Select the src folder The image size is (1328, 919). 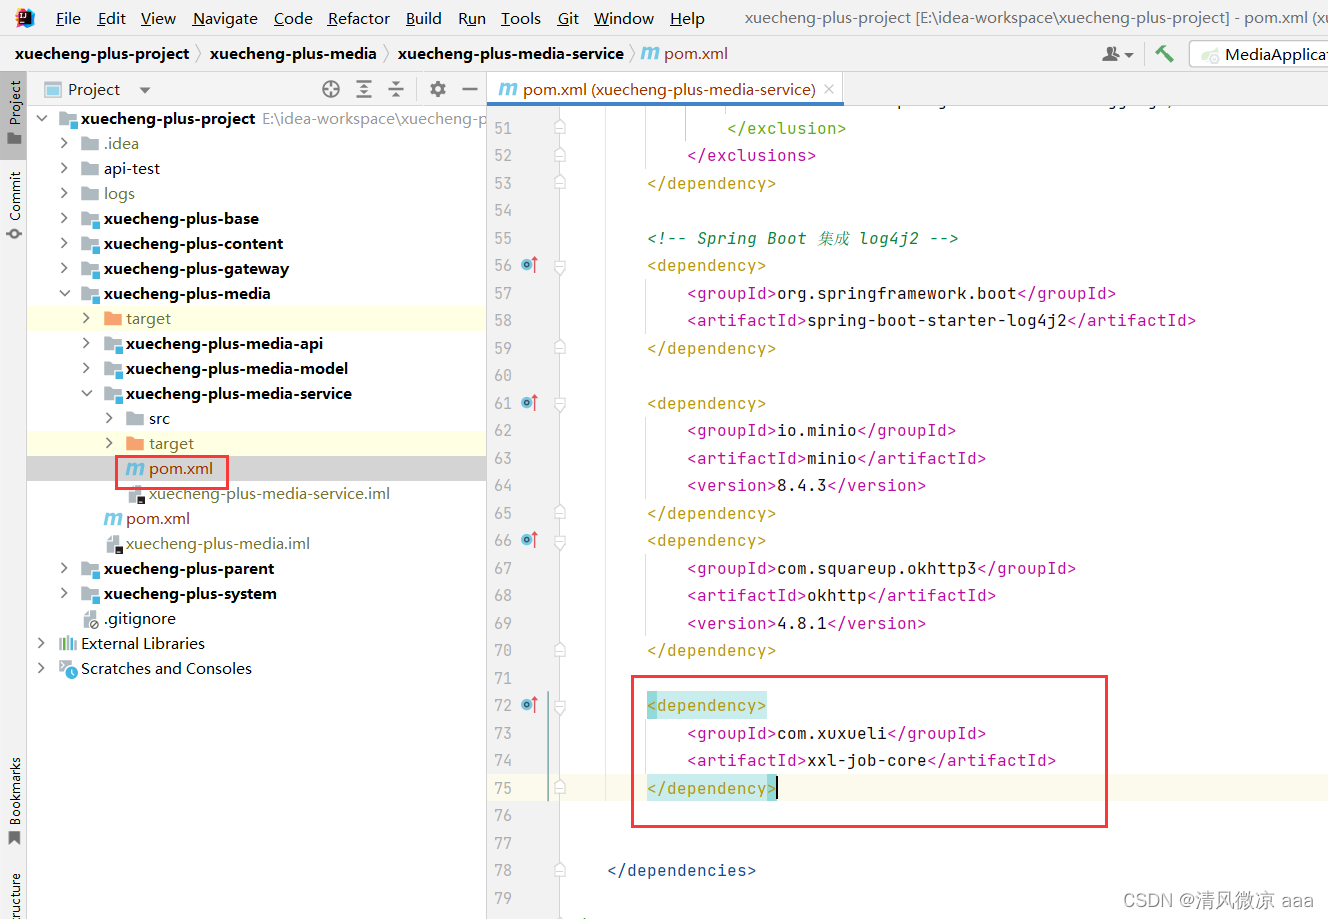(159, 418)
